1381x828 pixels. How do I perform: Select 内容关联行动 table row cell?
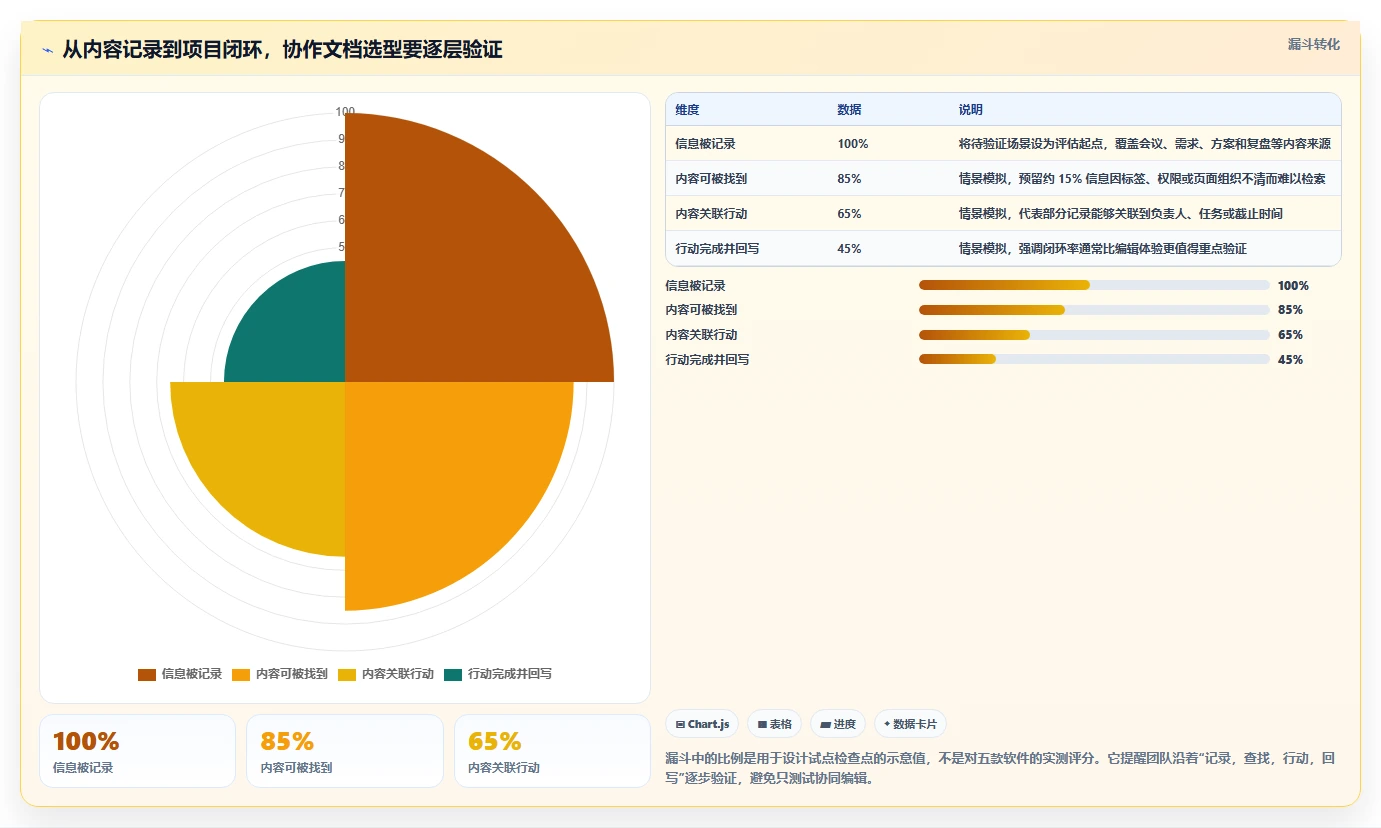(x=711, y=214)
